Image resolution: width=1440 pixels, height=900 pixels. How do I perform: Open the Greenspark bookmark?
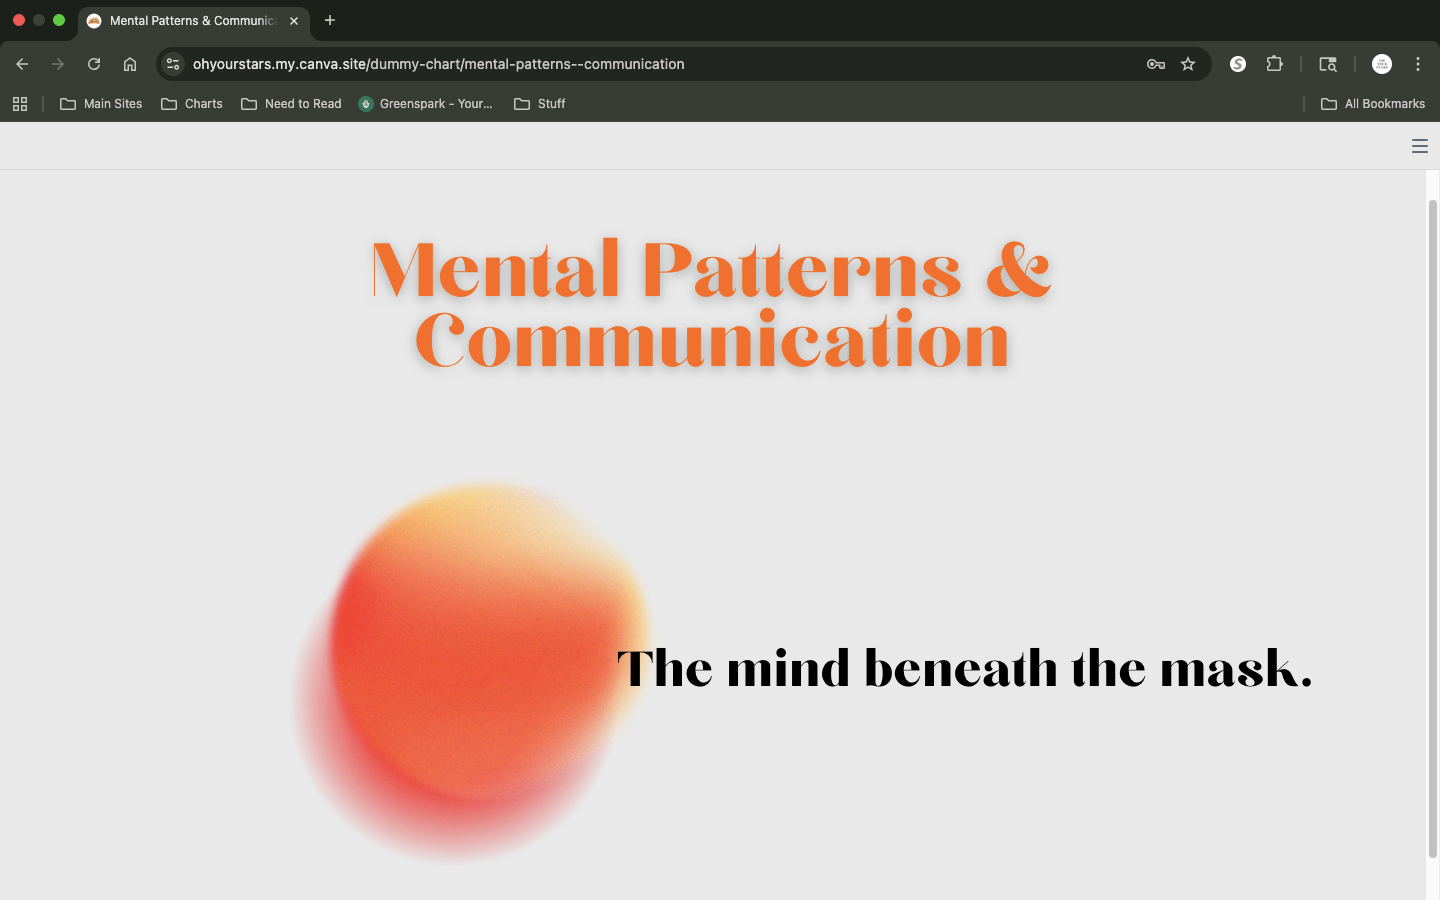[426, 104]
